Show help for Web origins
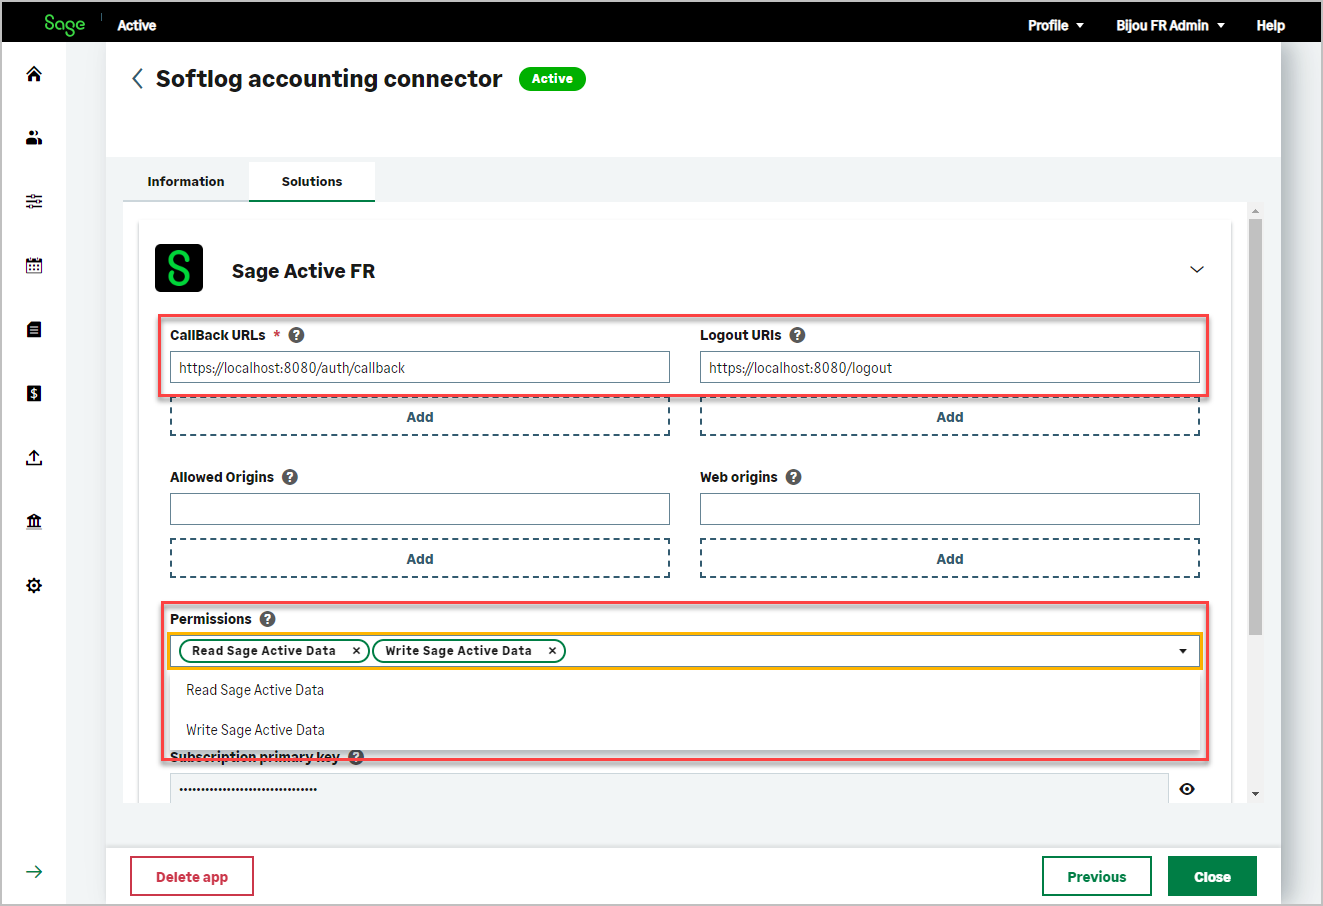Screen dimensions: 1323x906 coord(793,477)
